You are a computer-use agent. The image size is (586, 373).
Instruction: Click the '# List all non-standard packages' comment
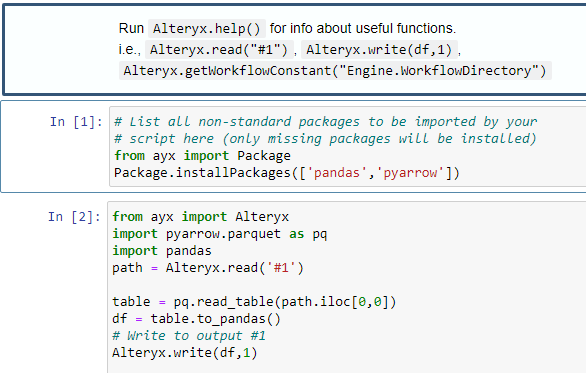point(326,121)
